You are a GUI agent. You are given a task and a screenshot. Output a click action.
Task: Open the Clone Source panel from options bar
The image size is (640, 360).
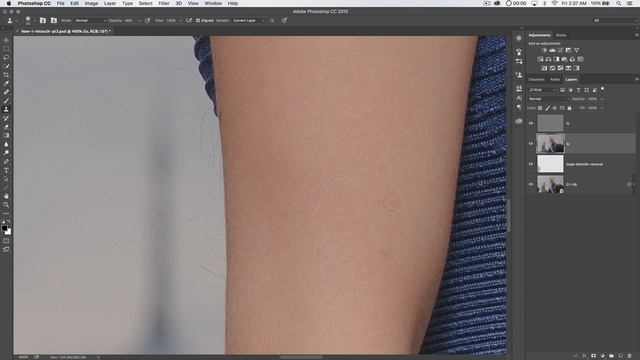coord(53,20)
